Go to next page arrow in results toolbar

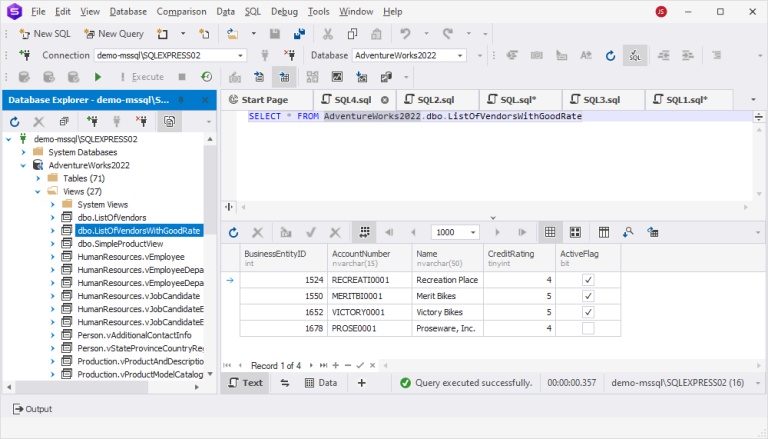[497, 232]
